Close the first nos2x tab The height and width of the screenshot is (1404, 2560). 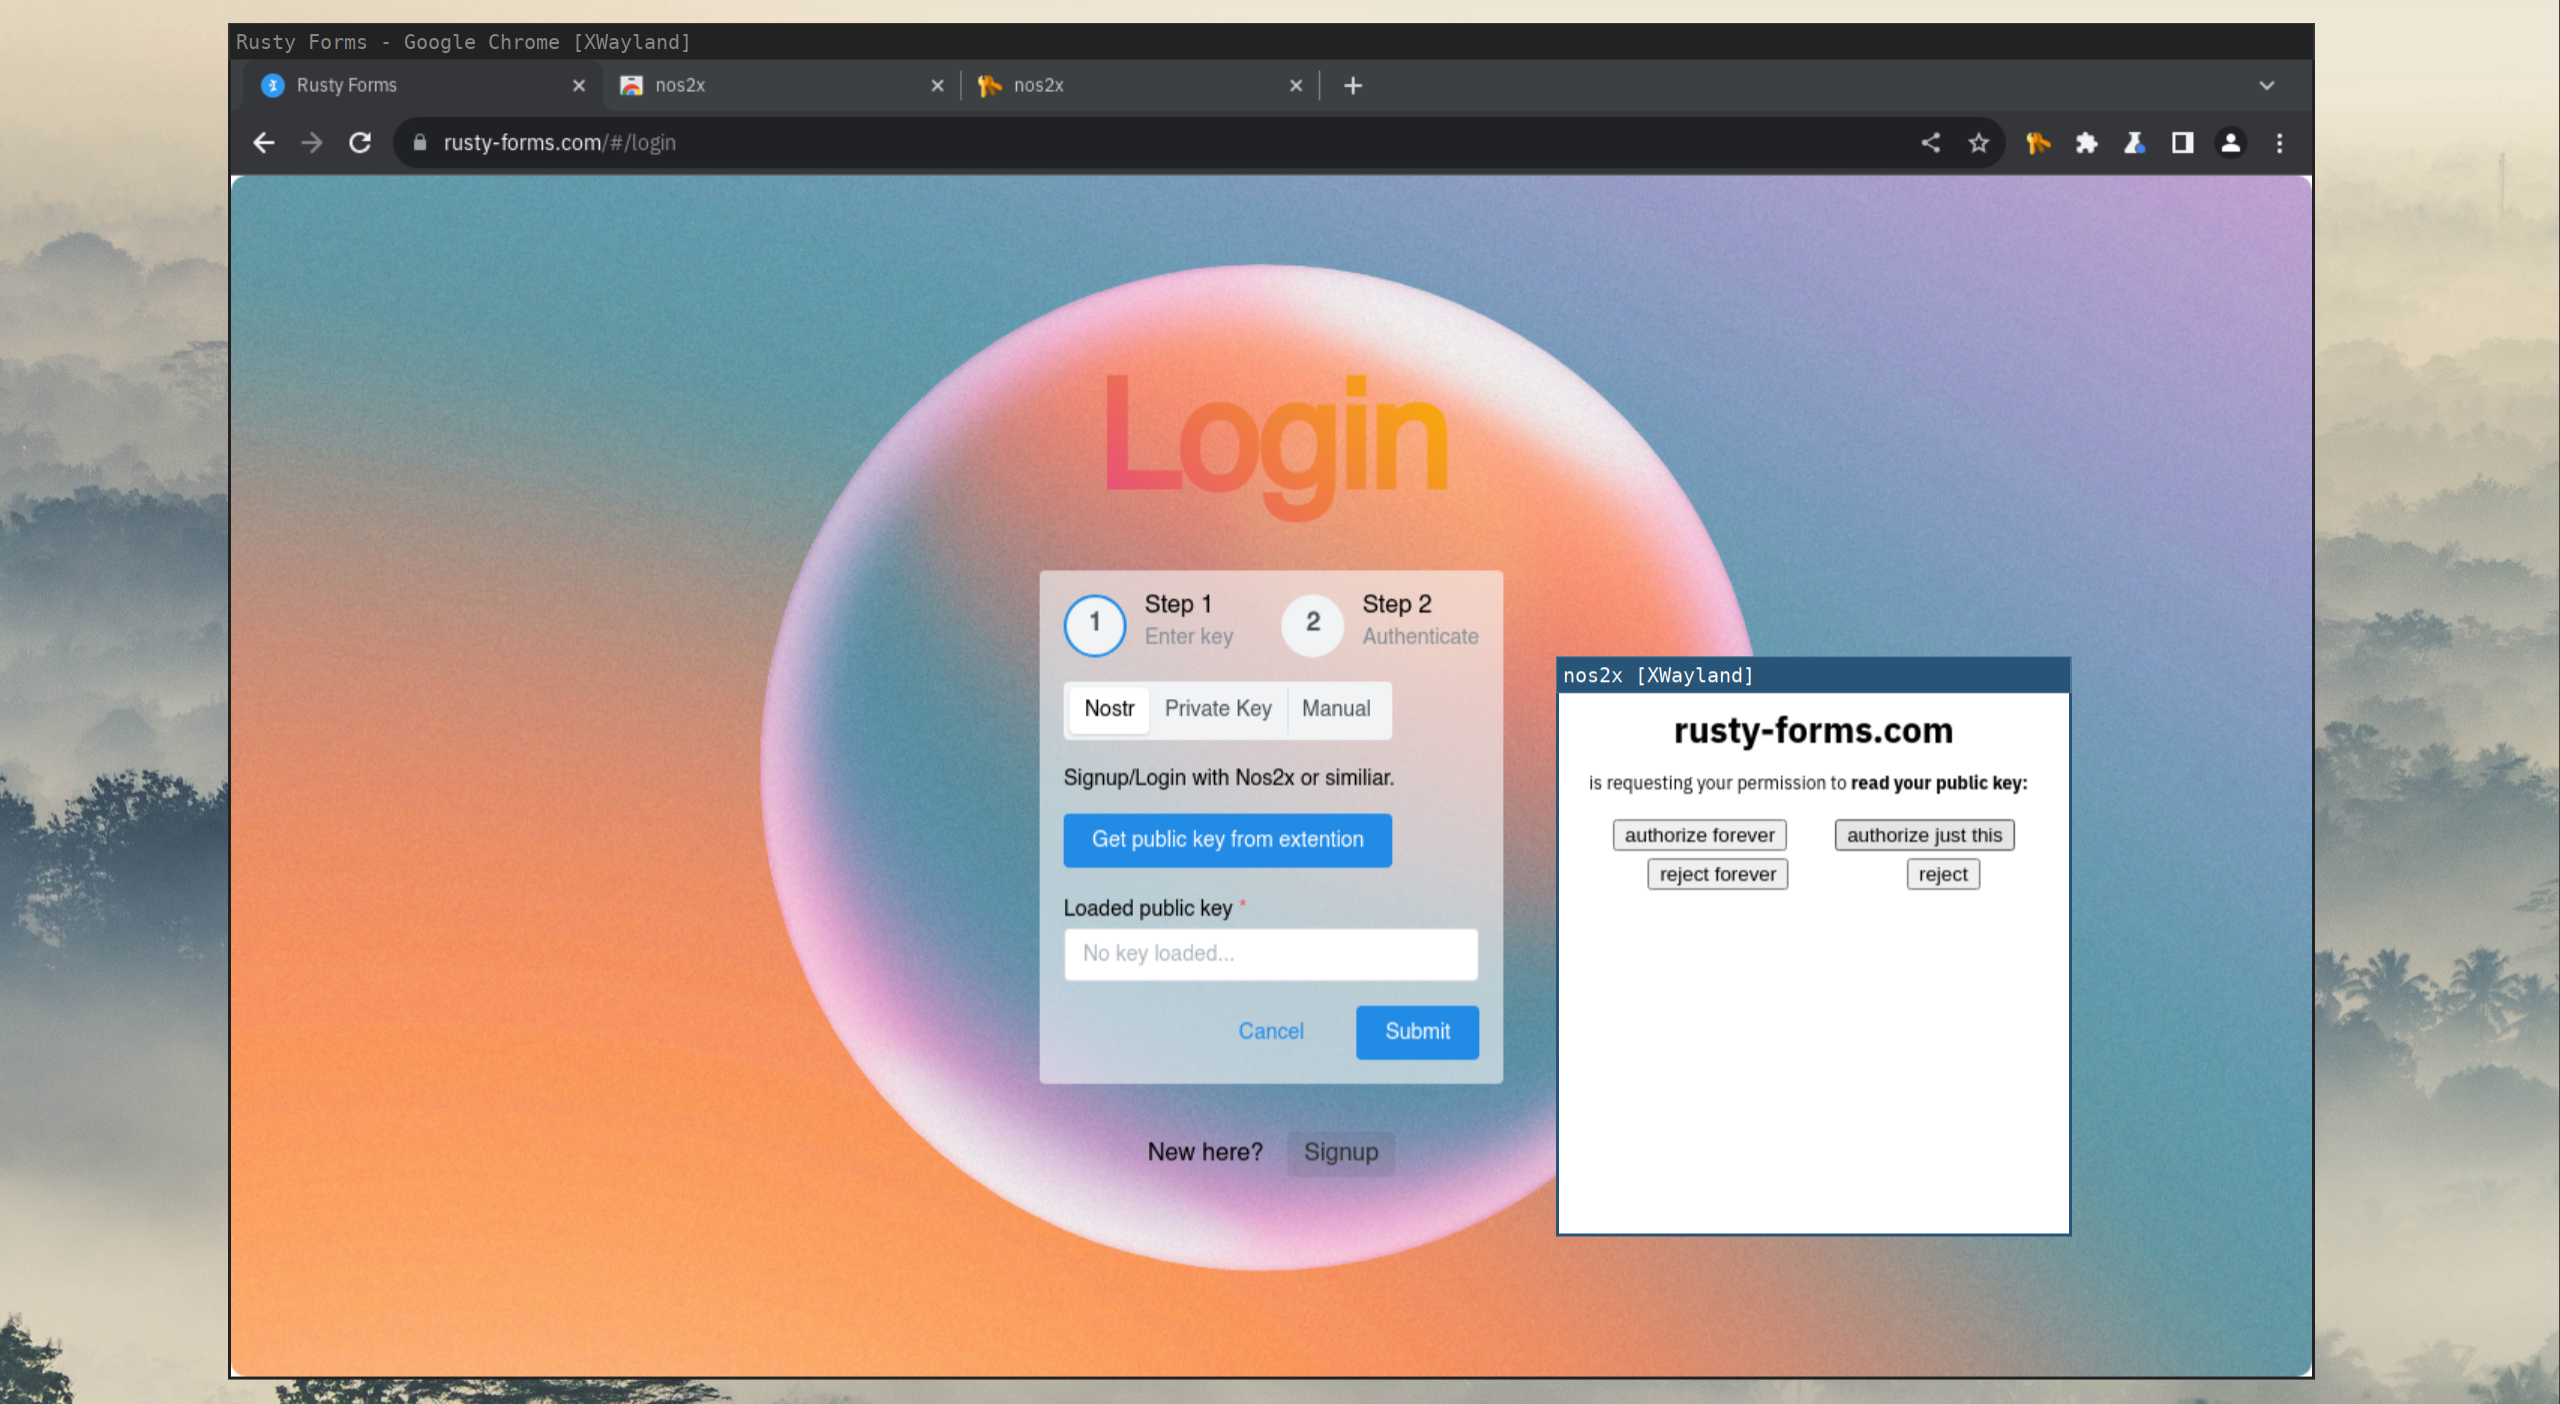click(x=937, y=86)
